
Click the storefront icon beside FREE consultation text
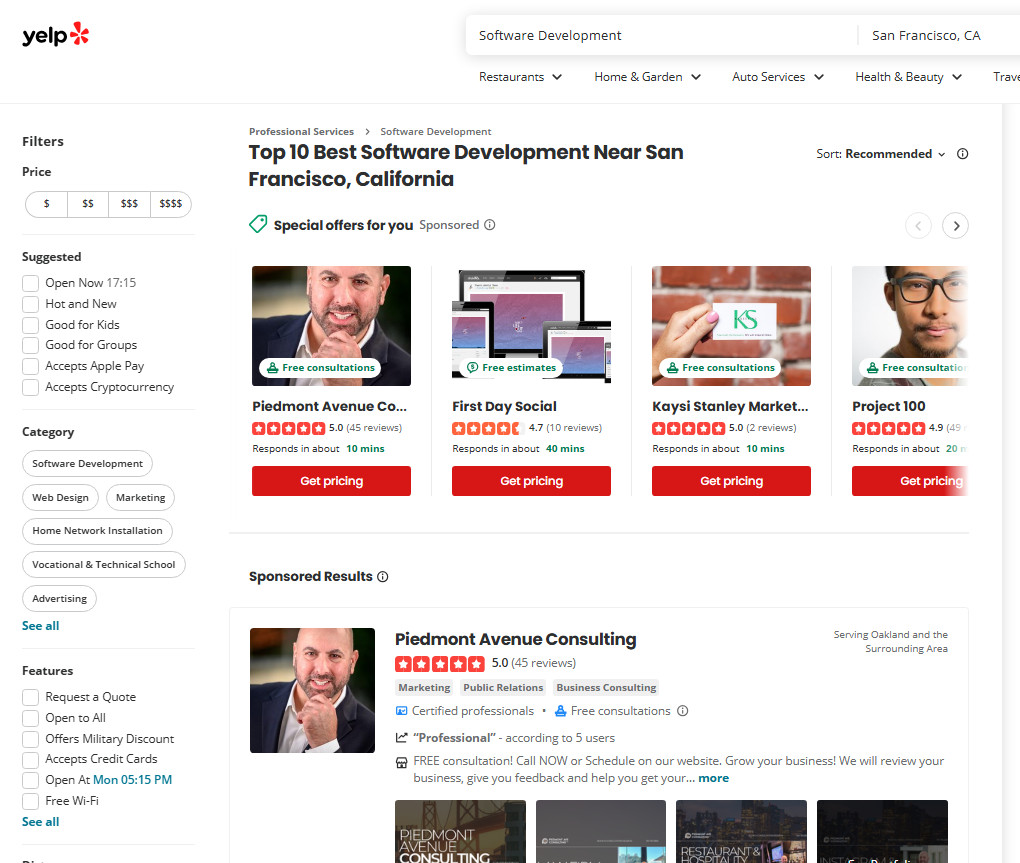pos(401,762)
